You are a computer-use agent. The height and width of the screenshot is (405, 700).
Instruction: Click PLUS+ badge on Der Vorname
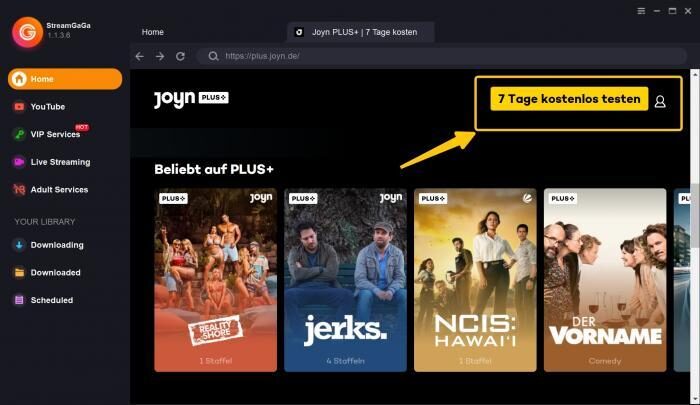tap(562, 199)
